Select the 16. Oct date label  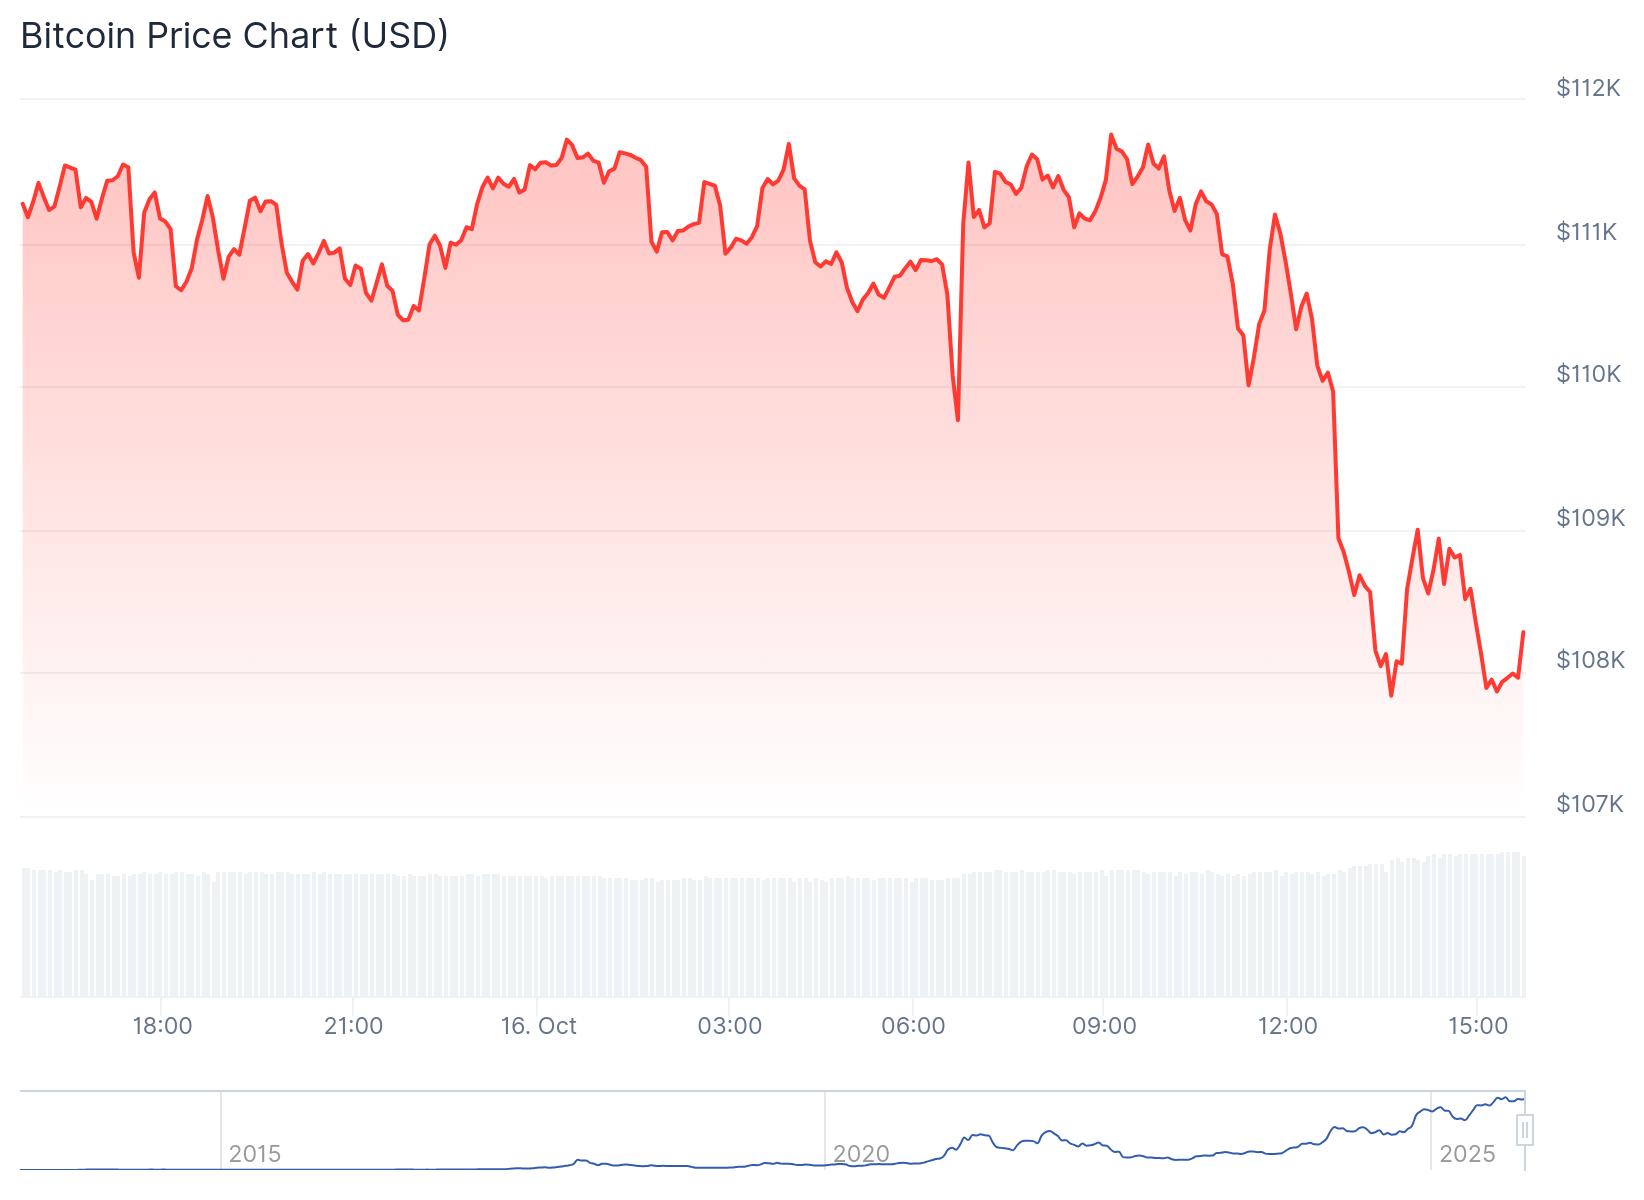coord(538,1026)
